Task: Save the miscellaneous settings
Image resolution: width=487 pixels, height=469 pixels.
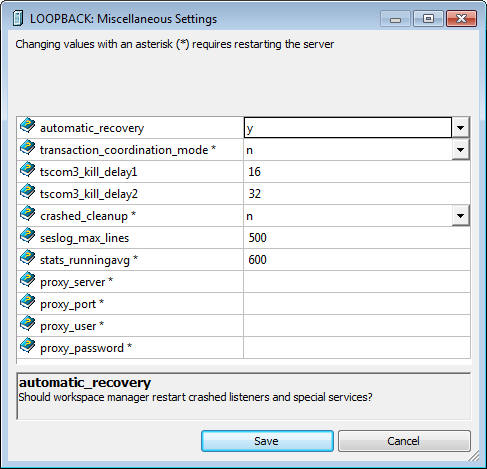Action: (x=267, y=441)
